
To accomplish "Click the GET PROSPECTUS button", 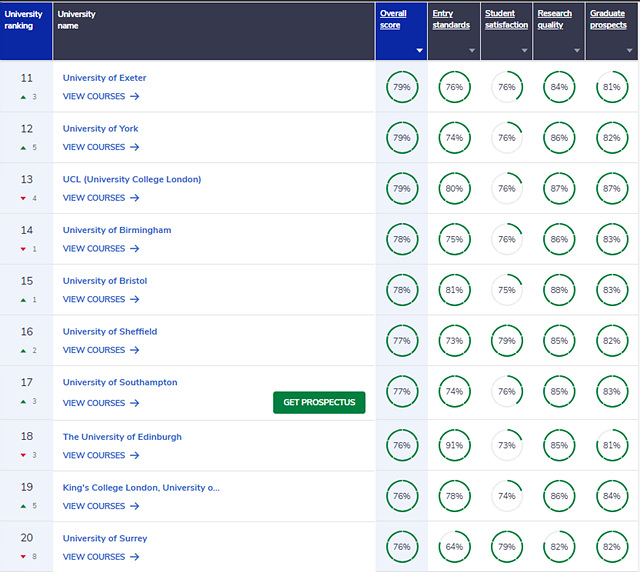I will [x=319, y=403].
